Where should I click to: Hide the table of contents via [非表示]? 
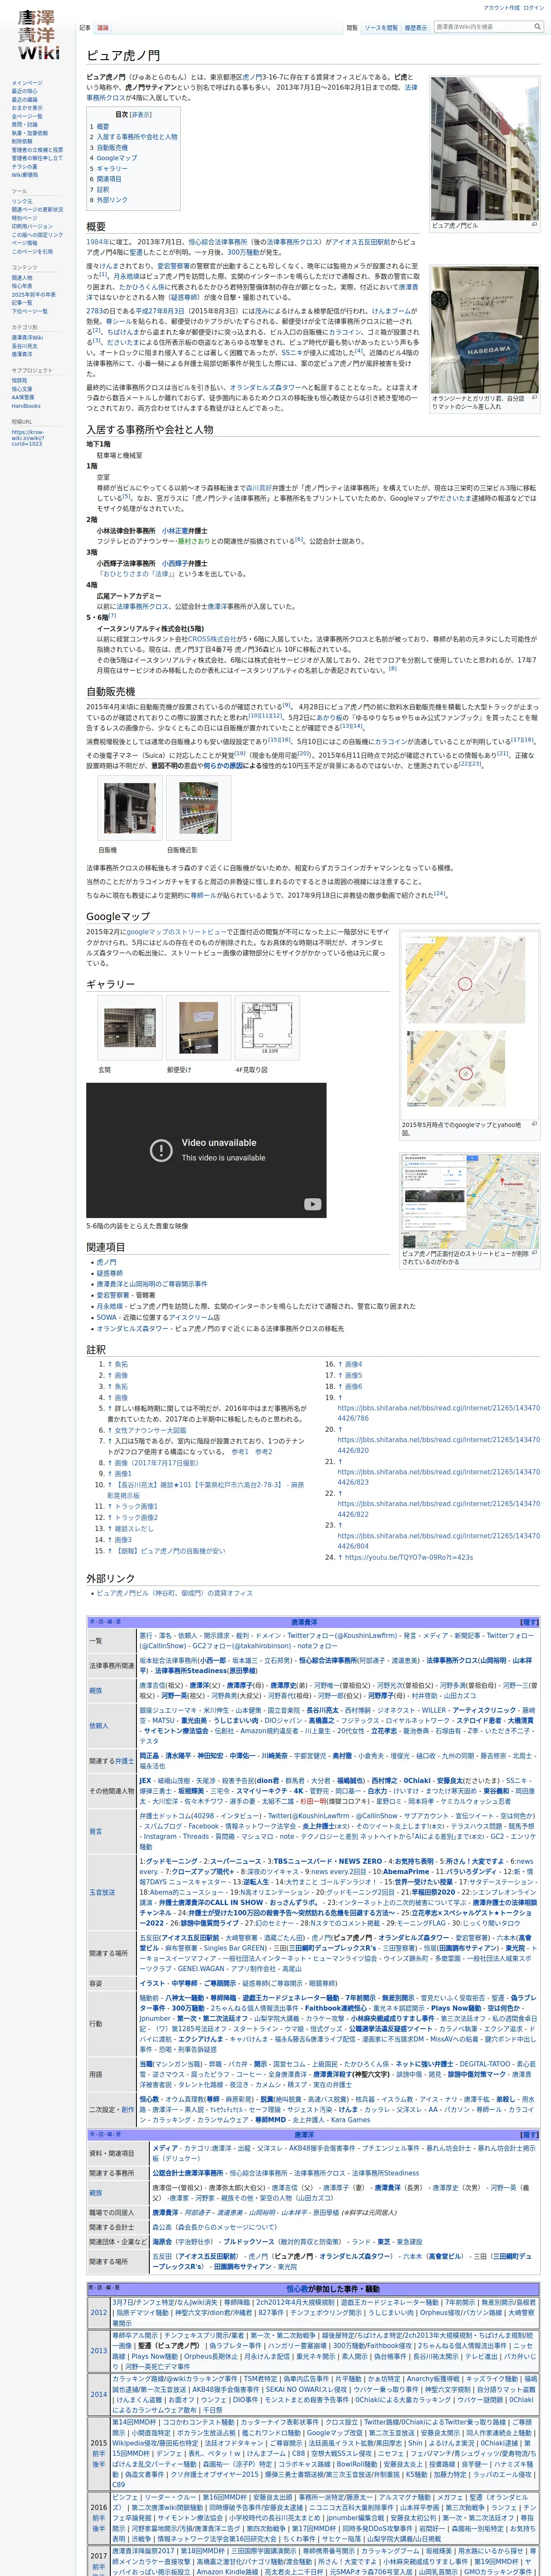141,114
